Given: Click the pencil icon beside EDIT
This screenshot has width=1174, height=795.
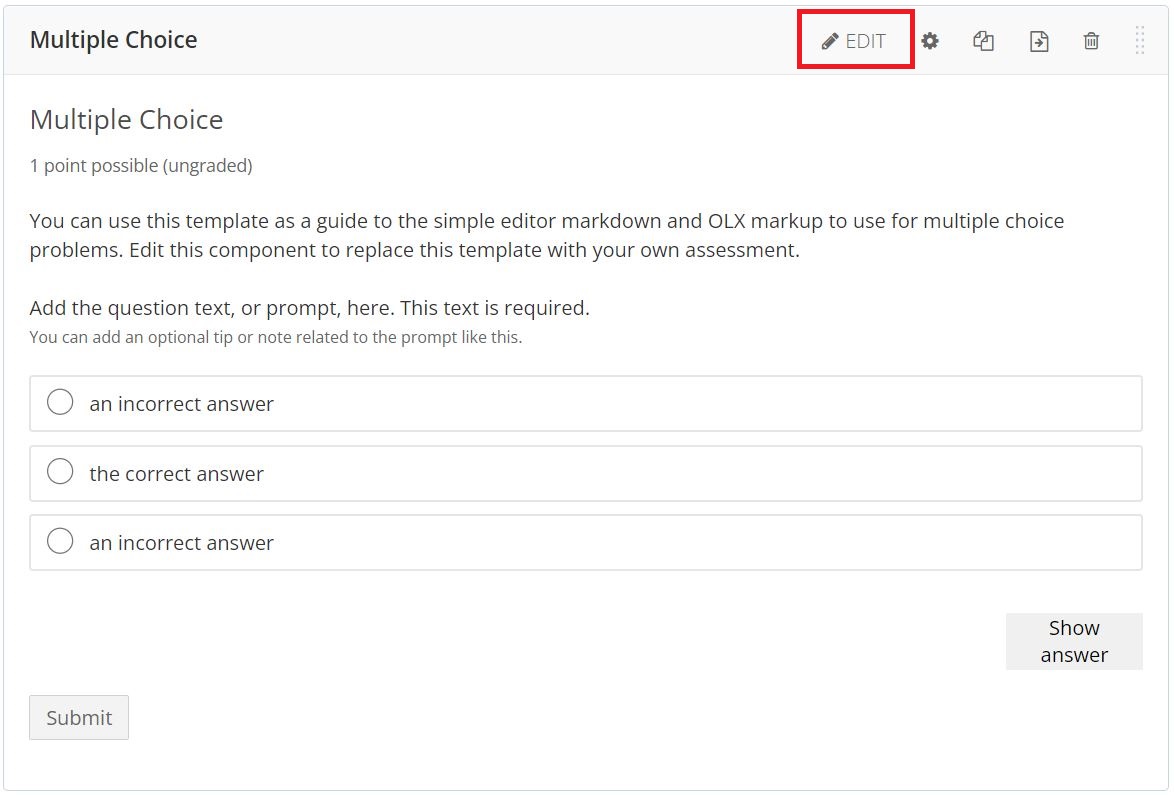Looking at the screenshot, I should 830,41.
